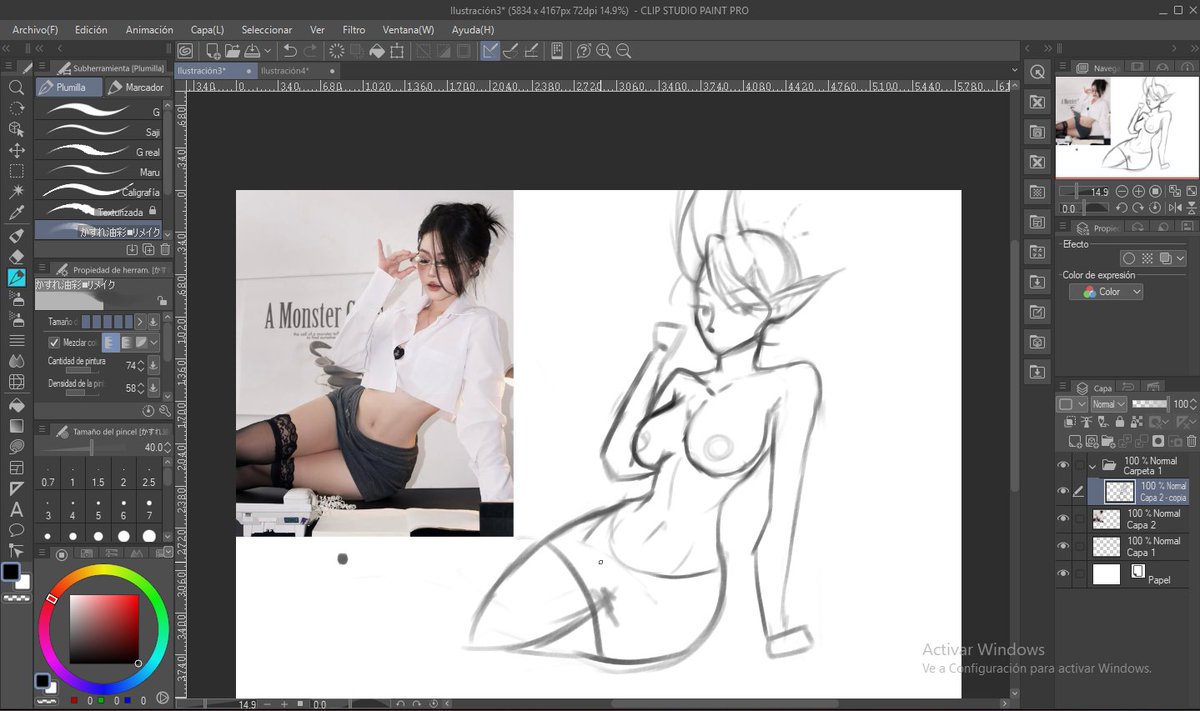This screenshot has height=711, width=1200.
Task: Open the Color de expresión dropdown
Action: (1106, 292)
